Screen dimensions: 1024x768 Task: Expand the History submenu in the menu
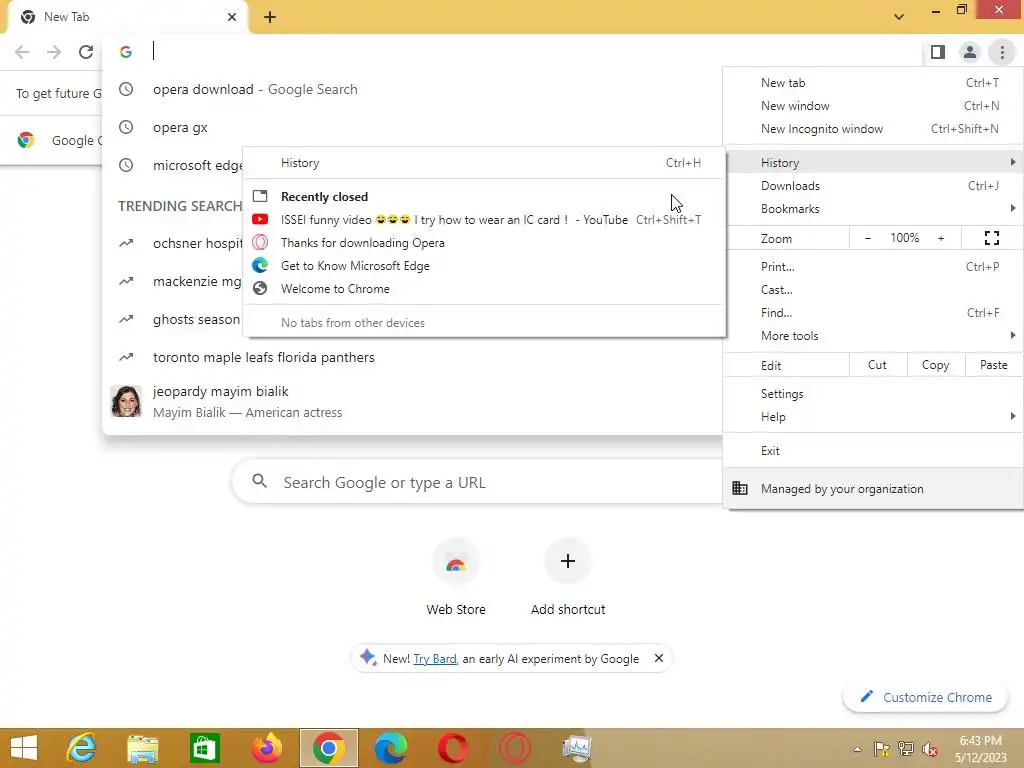(x=873, y=163)
